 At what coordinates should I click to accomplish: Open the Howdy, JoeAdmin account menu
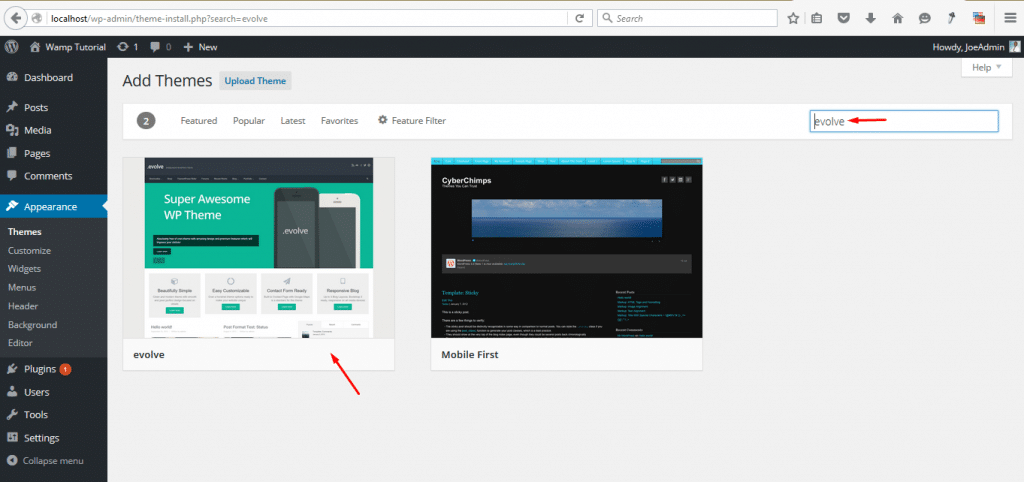point(976,47)
